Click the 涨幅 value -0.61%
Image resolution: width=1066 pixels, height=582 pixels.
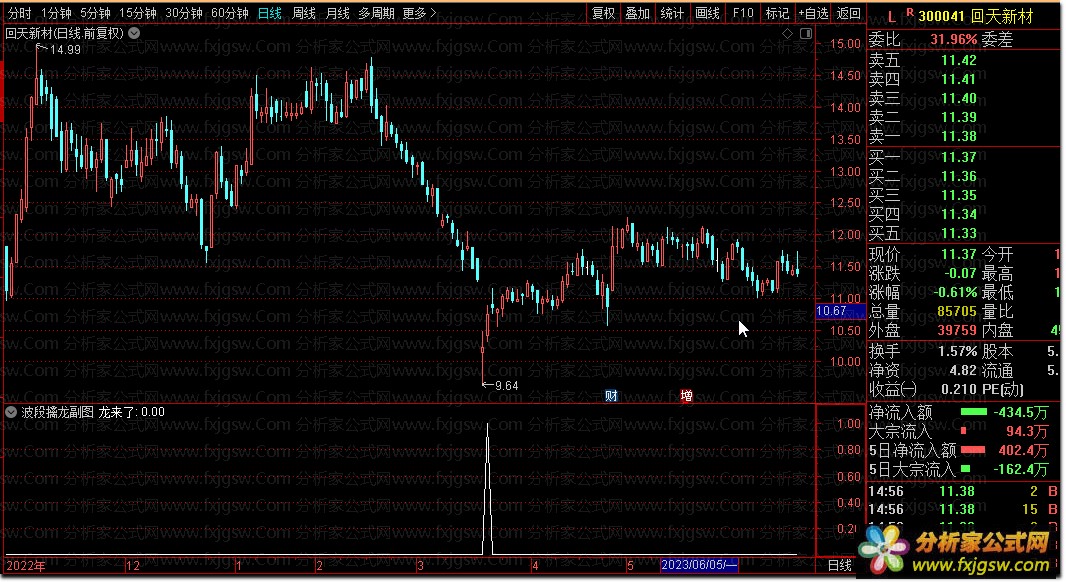point(953,292)
